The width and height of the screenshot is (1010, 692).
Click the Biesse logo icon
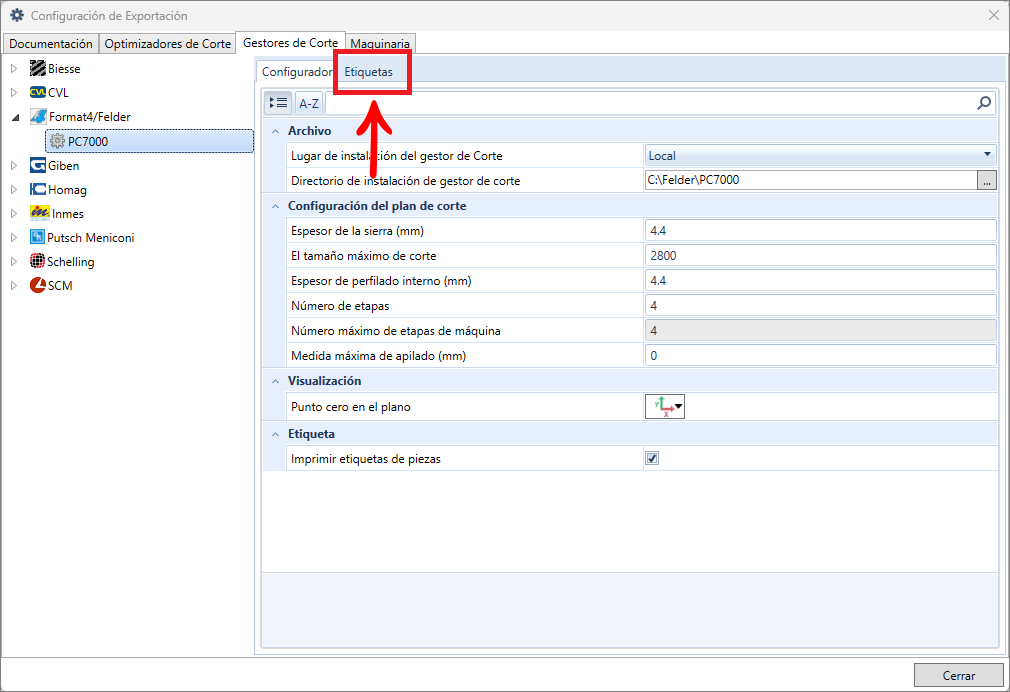coord(38,68)
